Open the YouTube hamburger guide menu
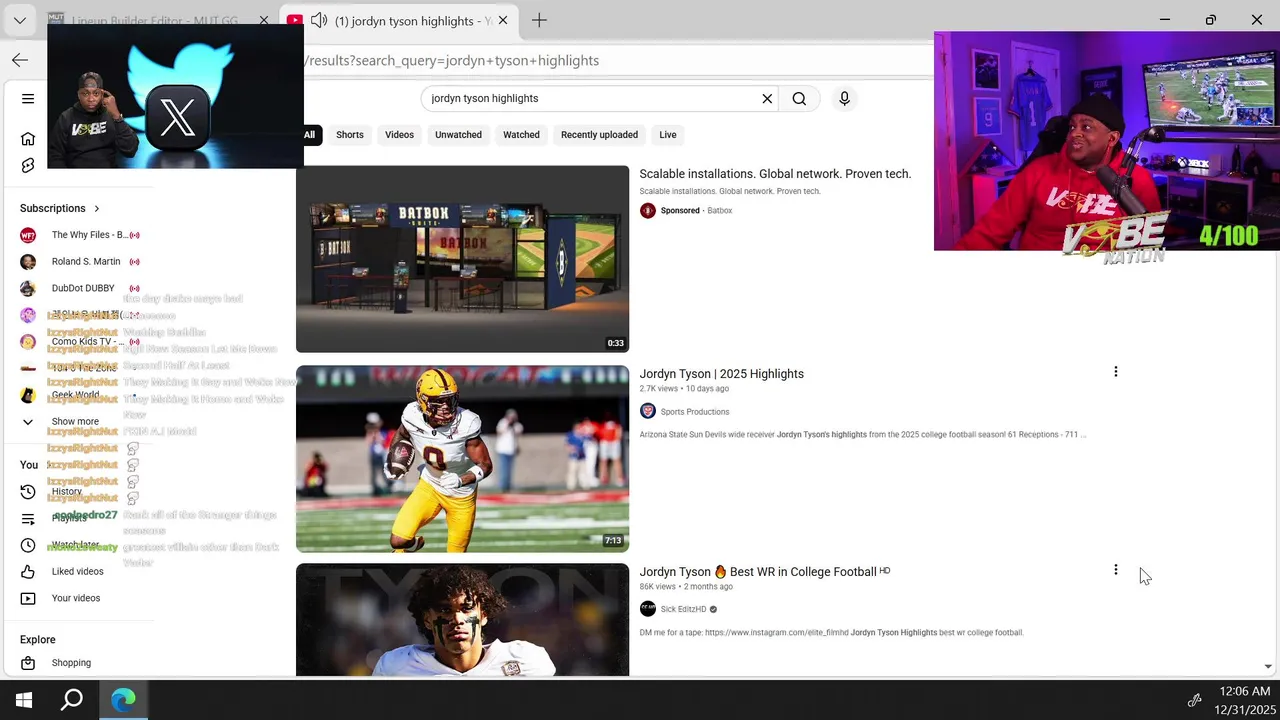The height and width of the screenshot is (720, 1280). click(x=28, y=99)
